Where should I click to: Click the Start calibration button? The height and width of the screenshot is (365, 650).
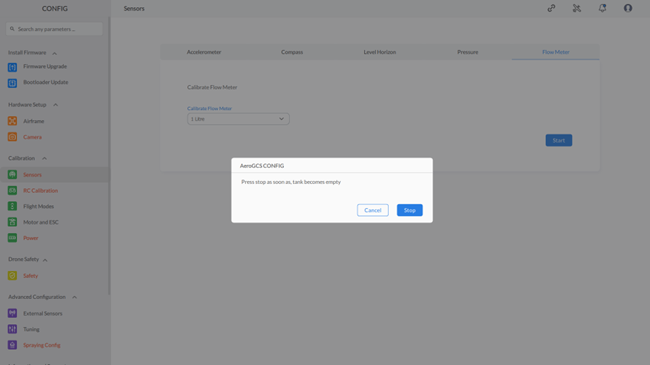[559, 140]
